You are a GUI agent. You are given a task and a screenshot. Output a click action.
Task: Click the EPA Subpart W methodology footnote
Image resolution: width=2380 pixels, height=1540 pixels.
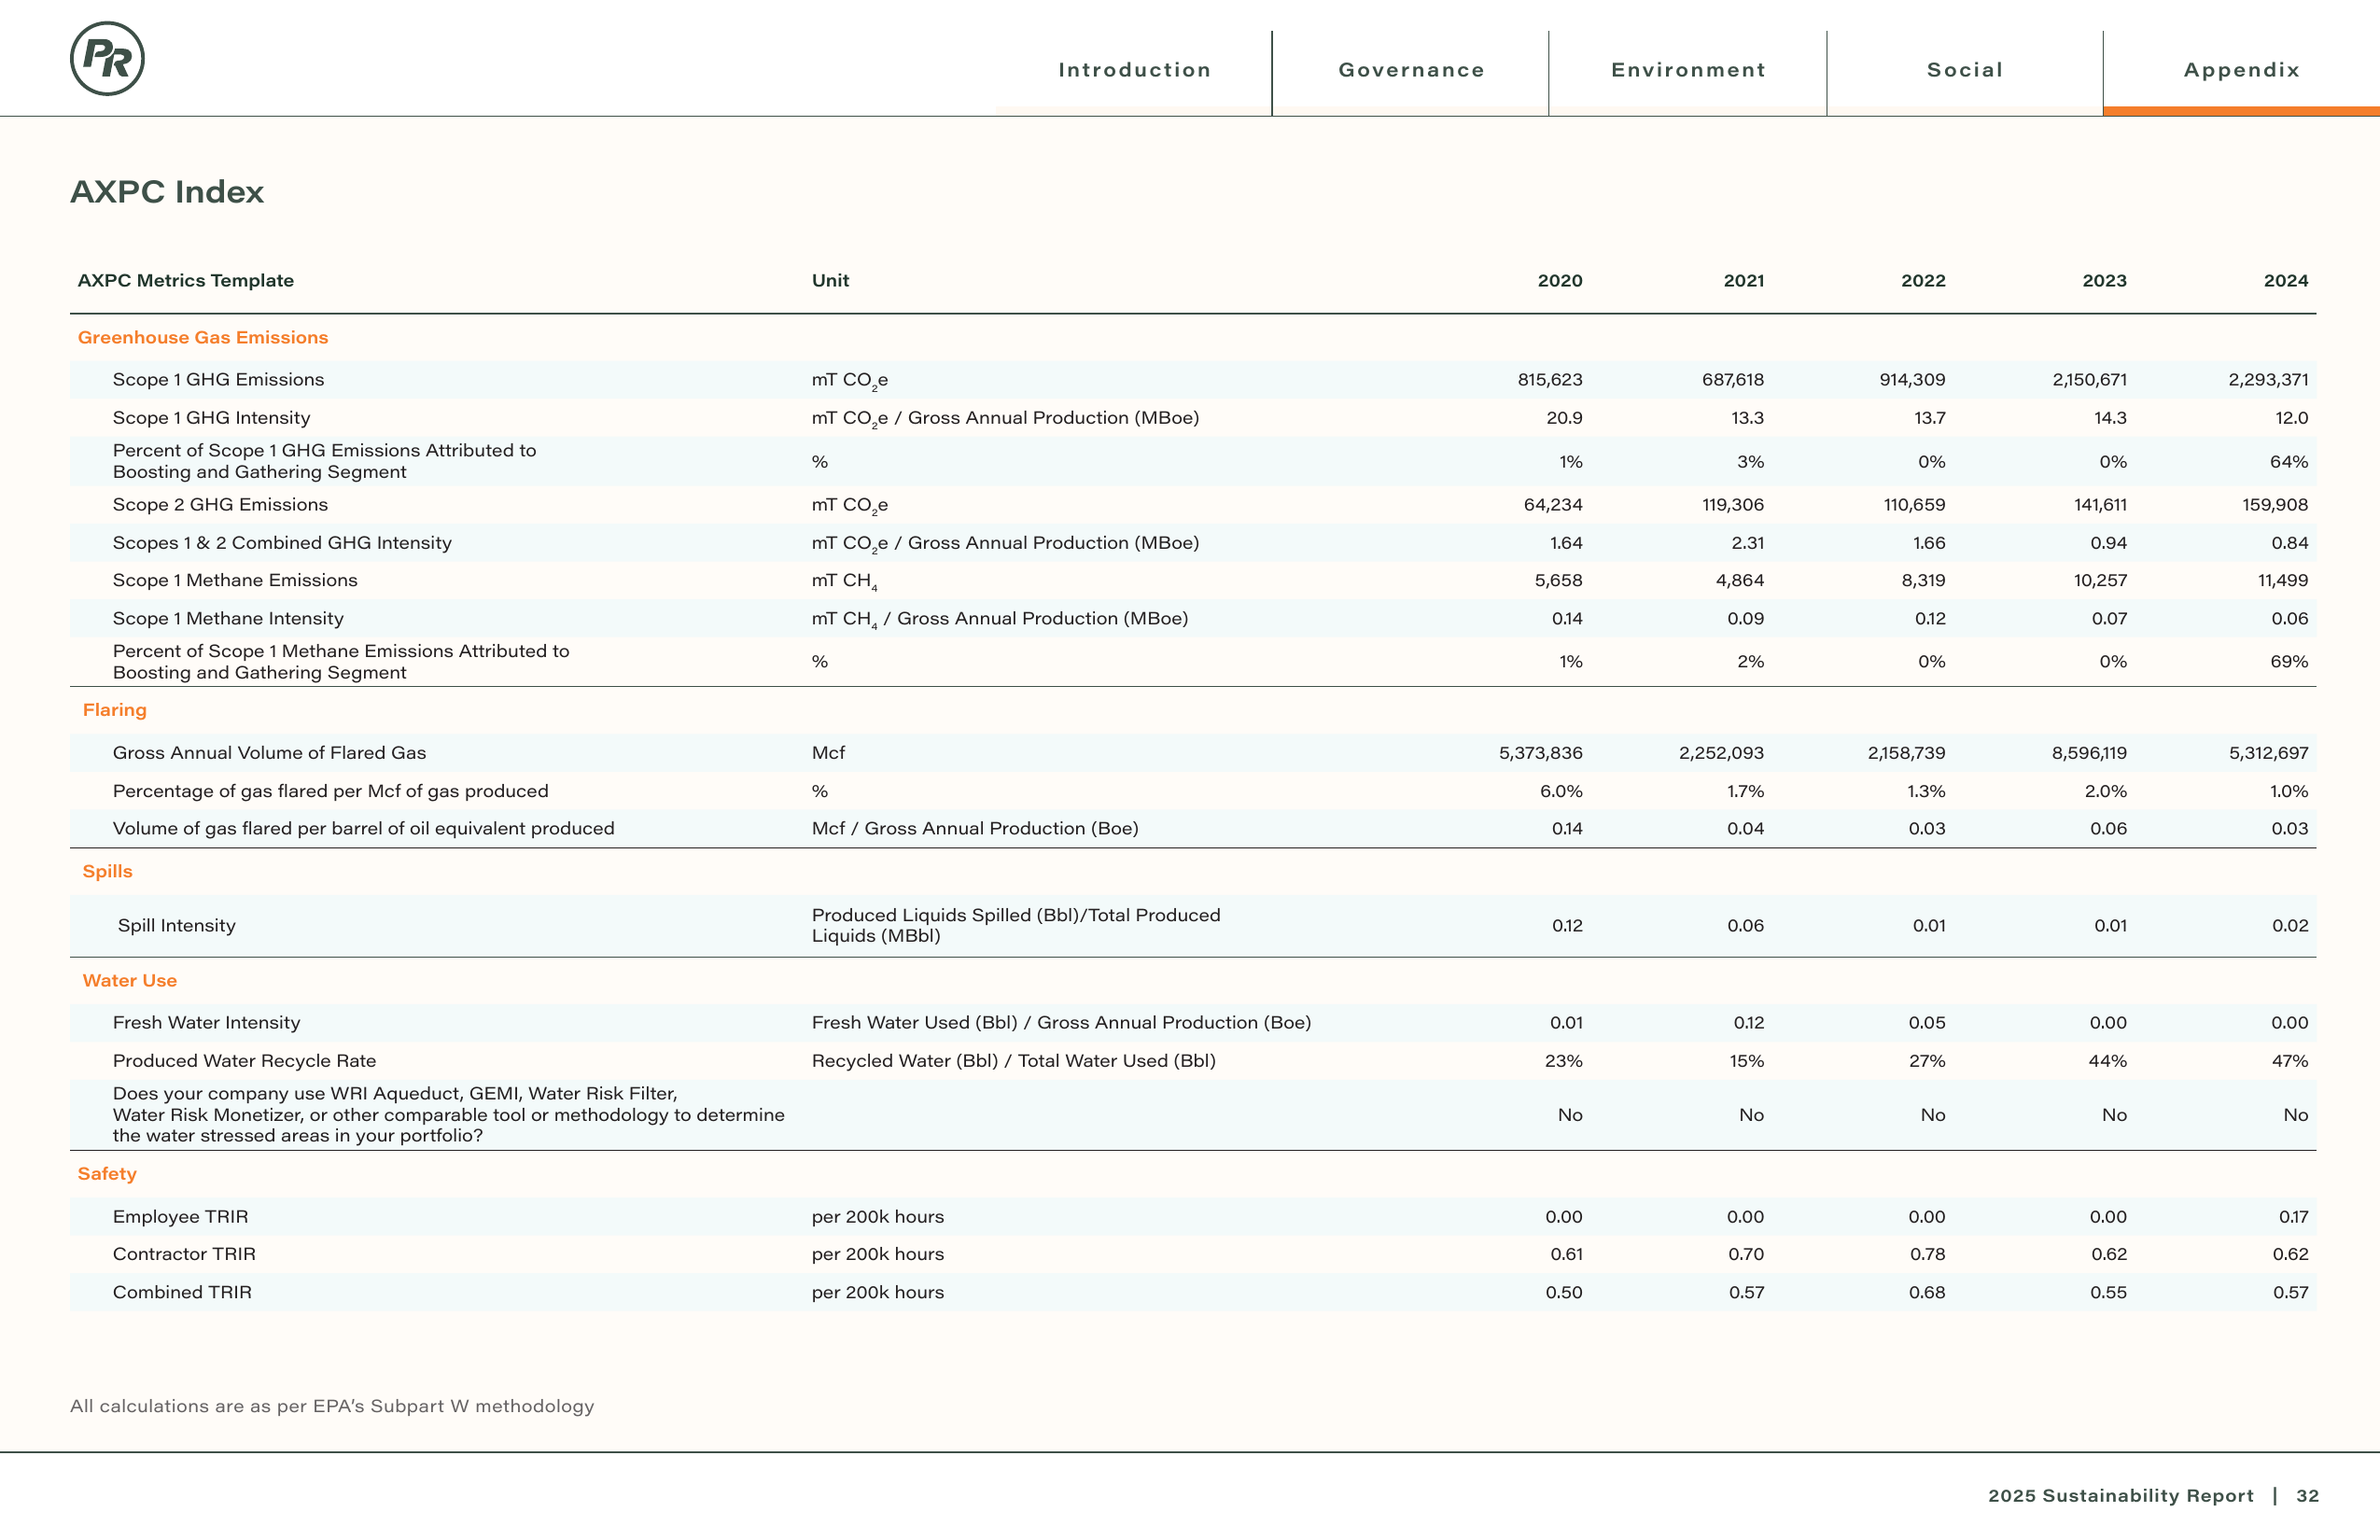332,1407
